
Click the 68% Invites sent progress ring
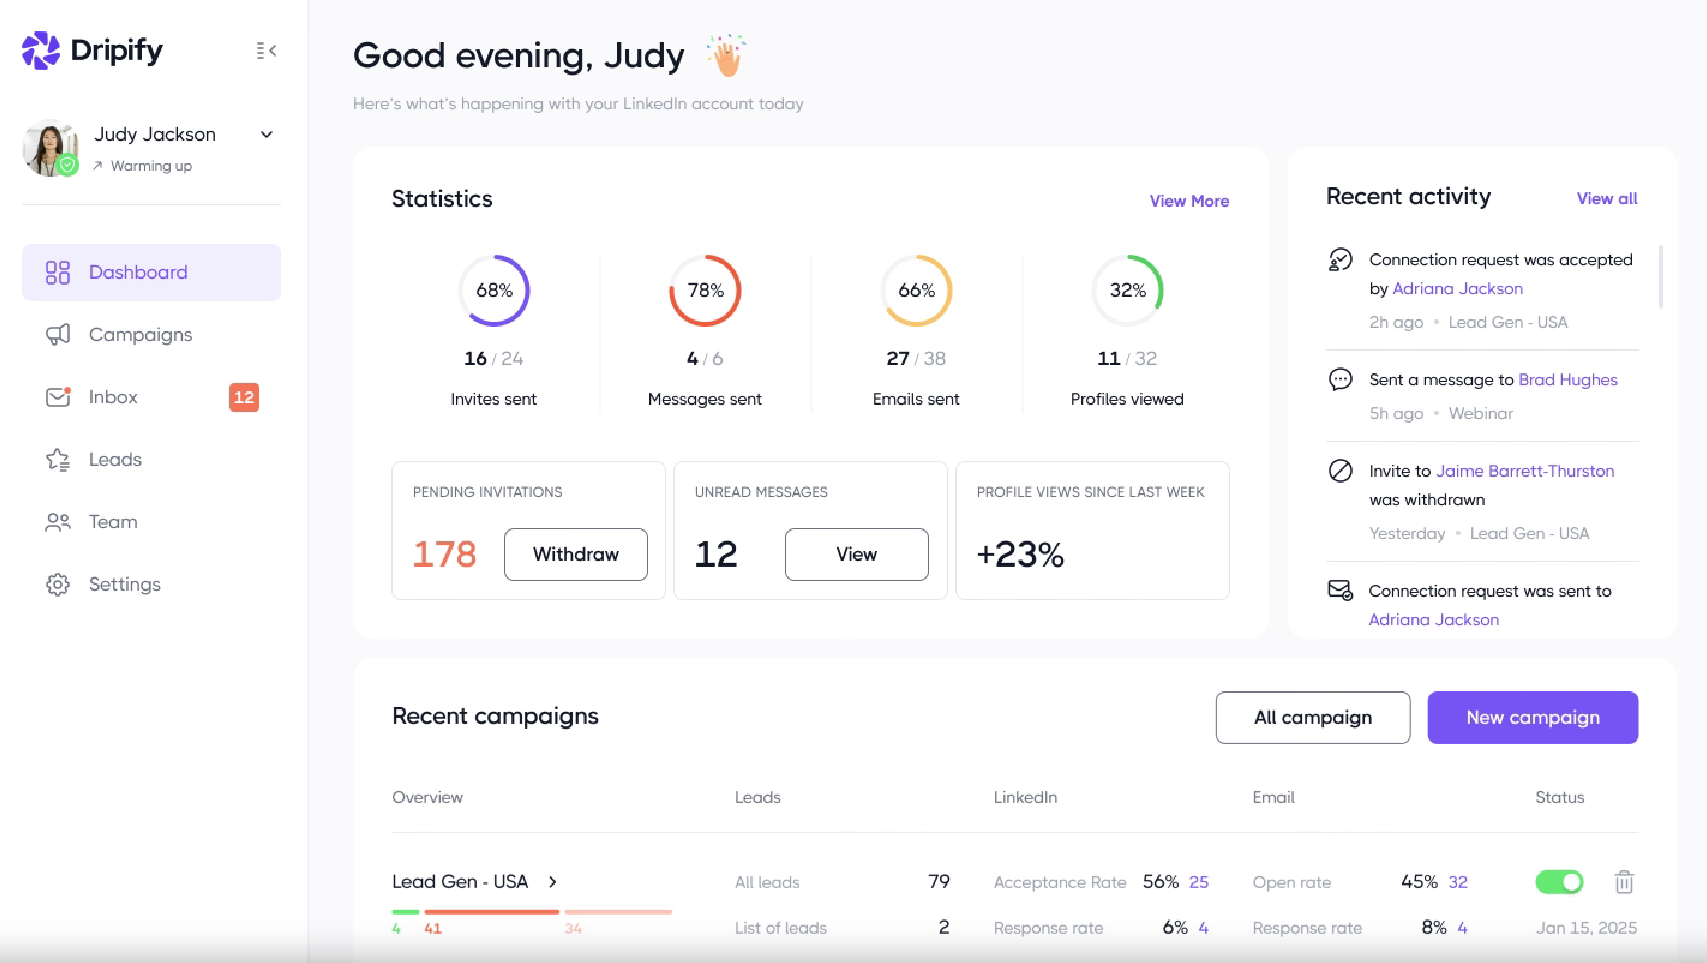494,291
